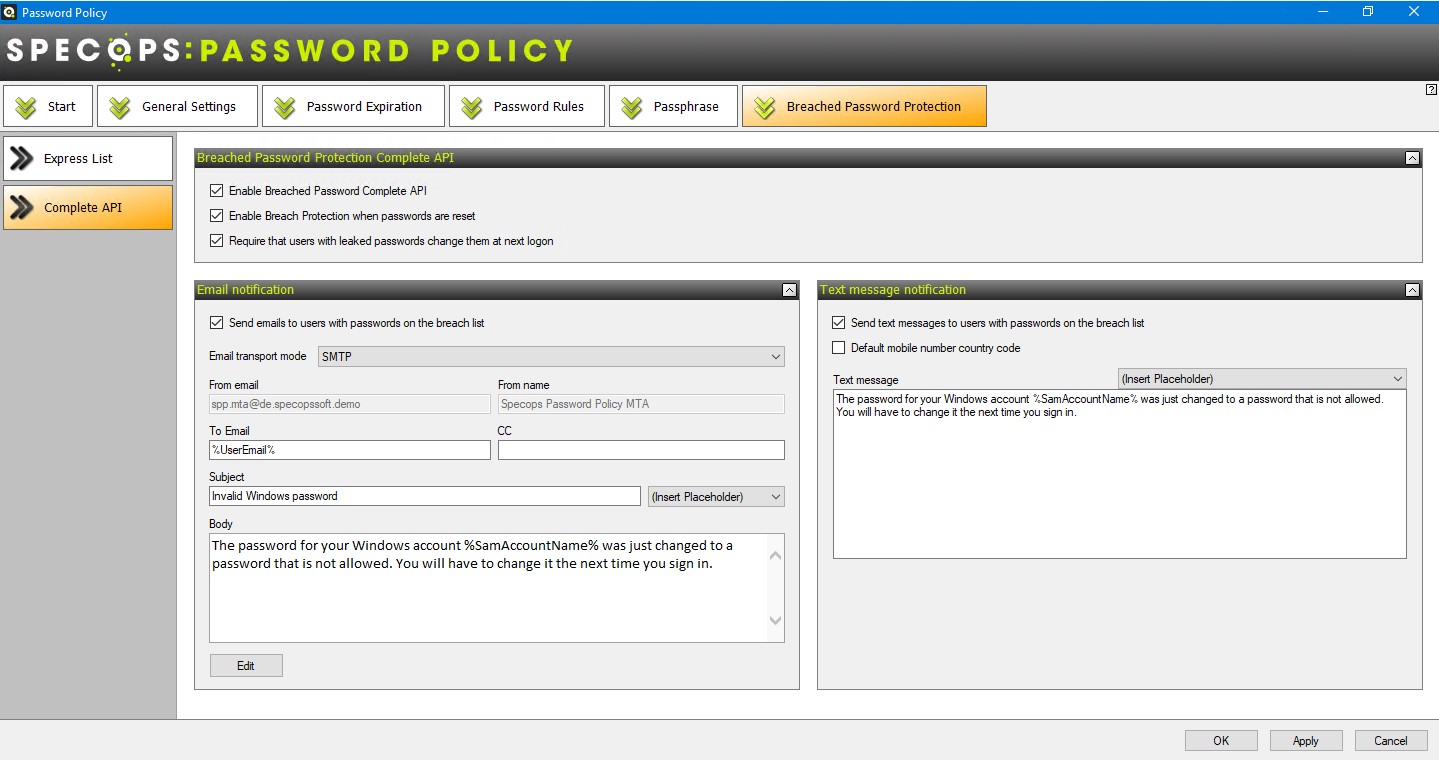Select the Complete API section
Image resolution: width=1439 pixels, height=760 pixels.
[88, 207]
